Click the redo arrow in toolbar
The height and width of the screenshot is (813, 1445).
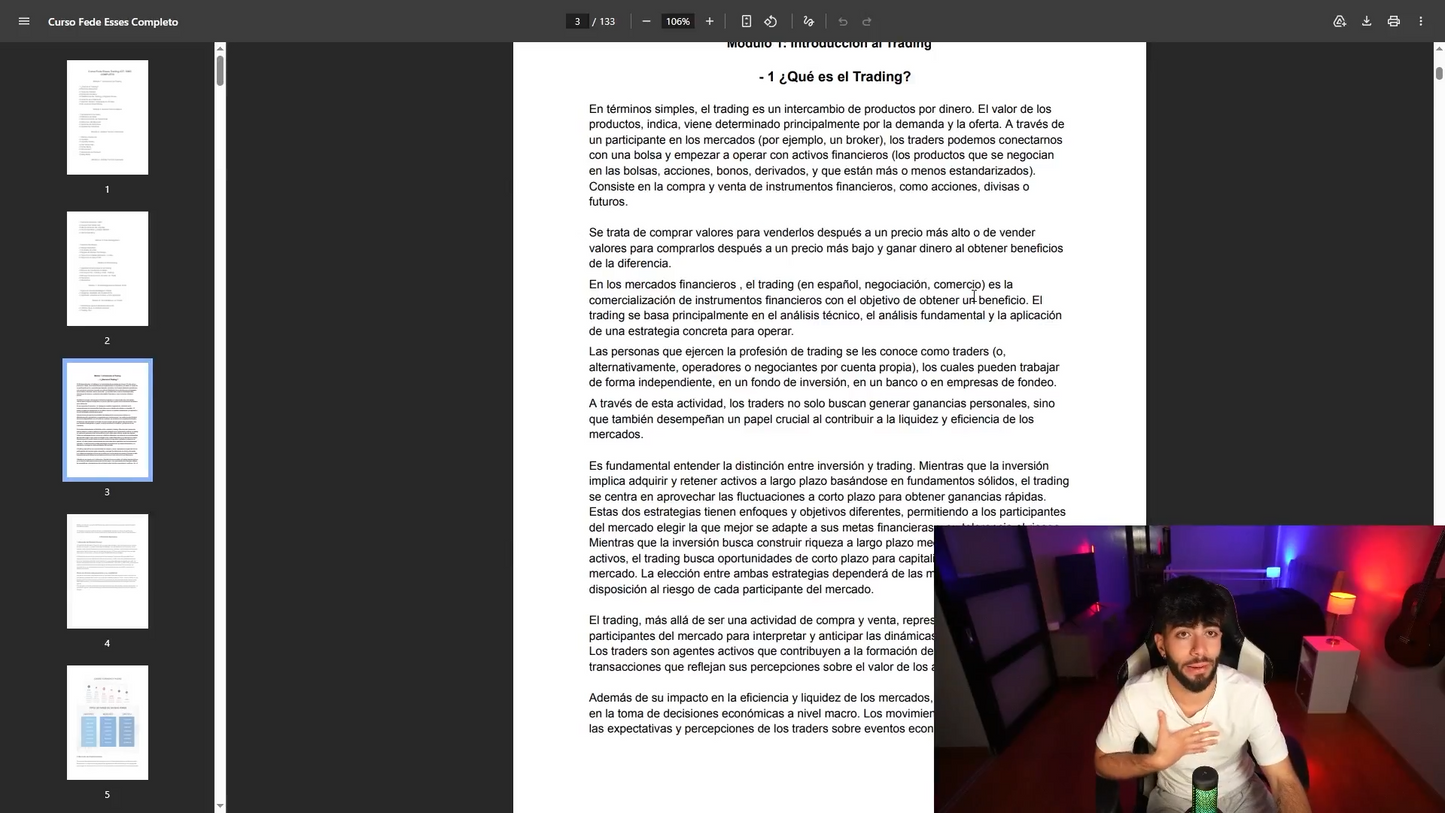(x=867, y=21)
